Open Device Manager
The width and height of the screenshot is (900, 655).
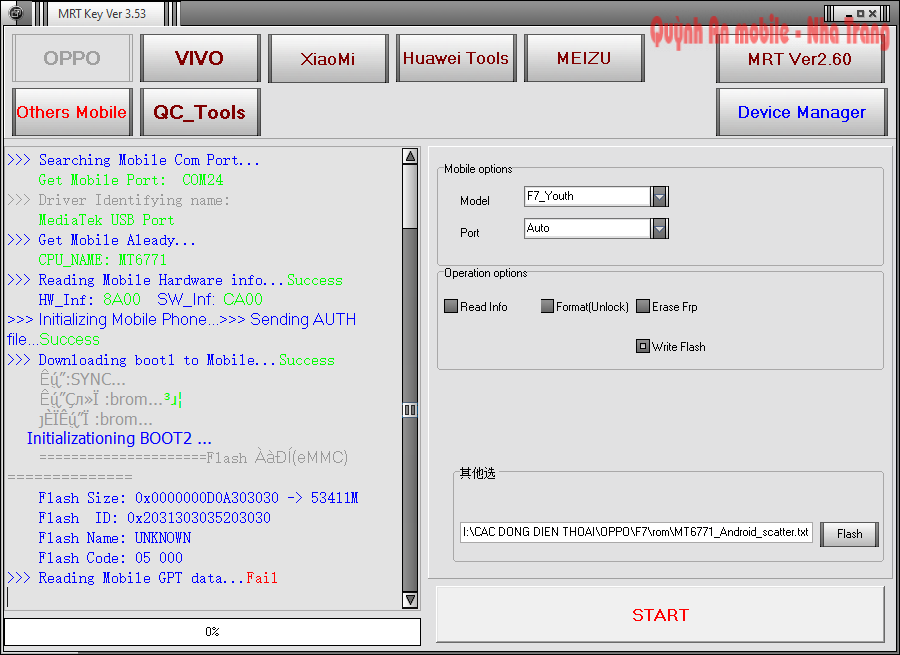(801, 112)
